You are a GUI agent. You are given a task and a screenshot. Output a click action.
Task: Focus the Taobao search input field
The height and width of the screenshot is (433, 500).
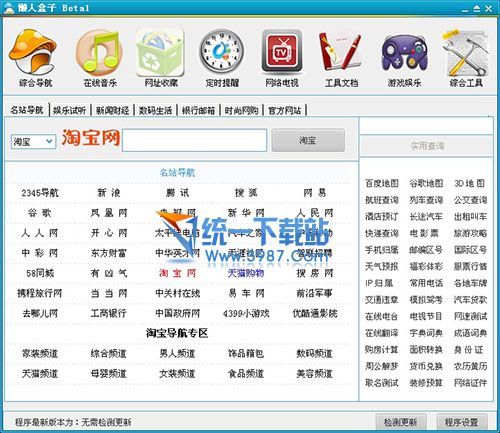tap(194, 140)
